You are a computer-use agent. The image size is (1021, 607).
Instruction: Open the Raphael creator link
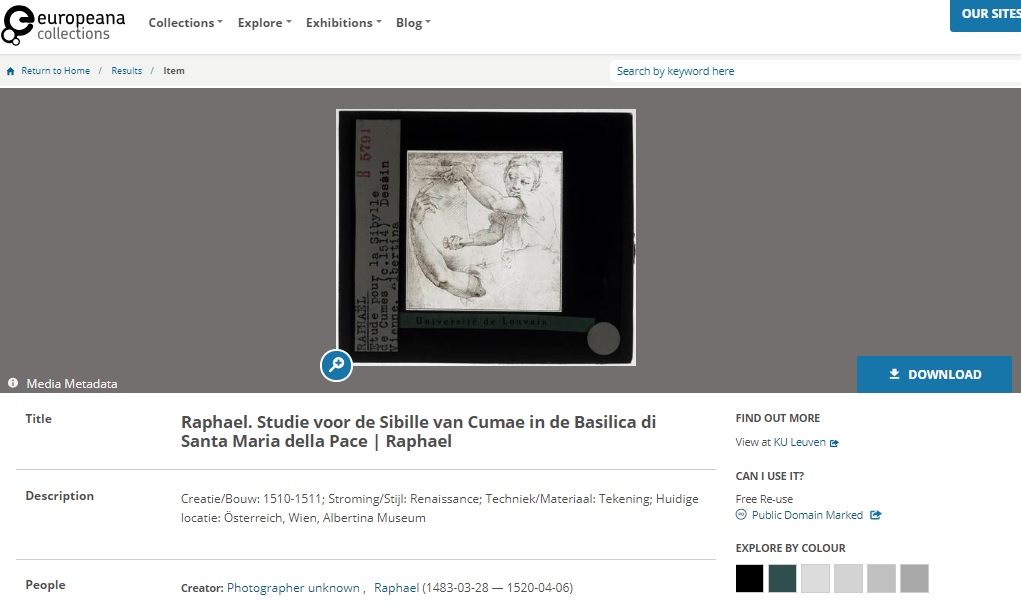click(397, 587)
